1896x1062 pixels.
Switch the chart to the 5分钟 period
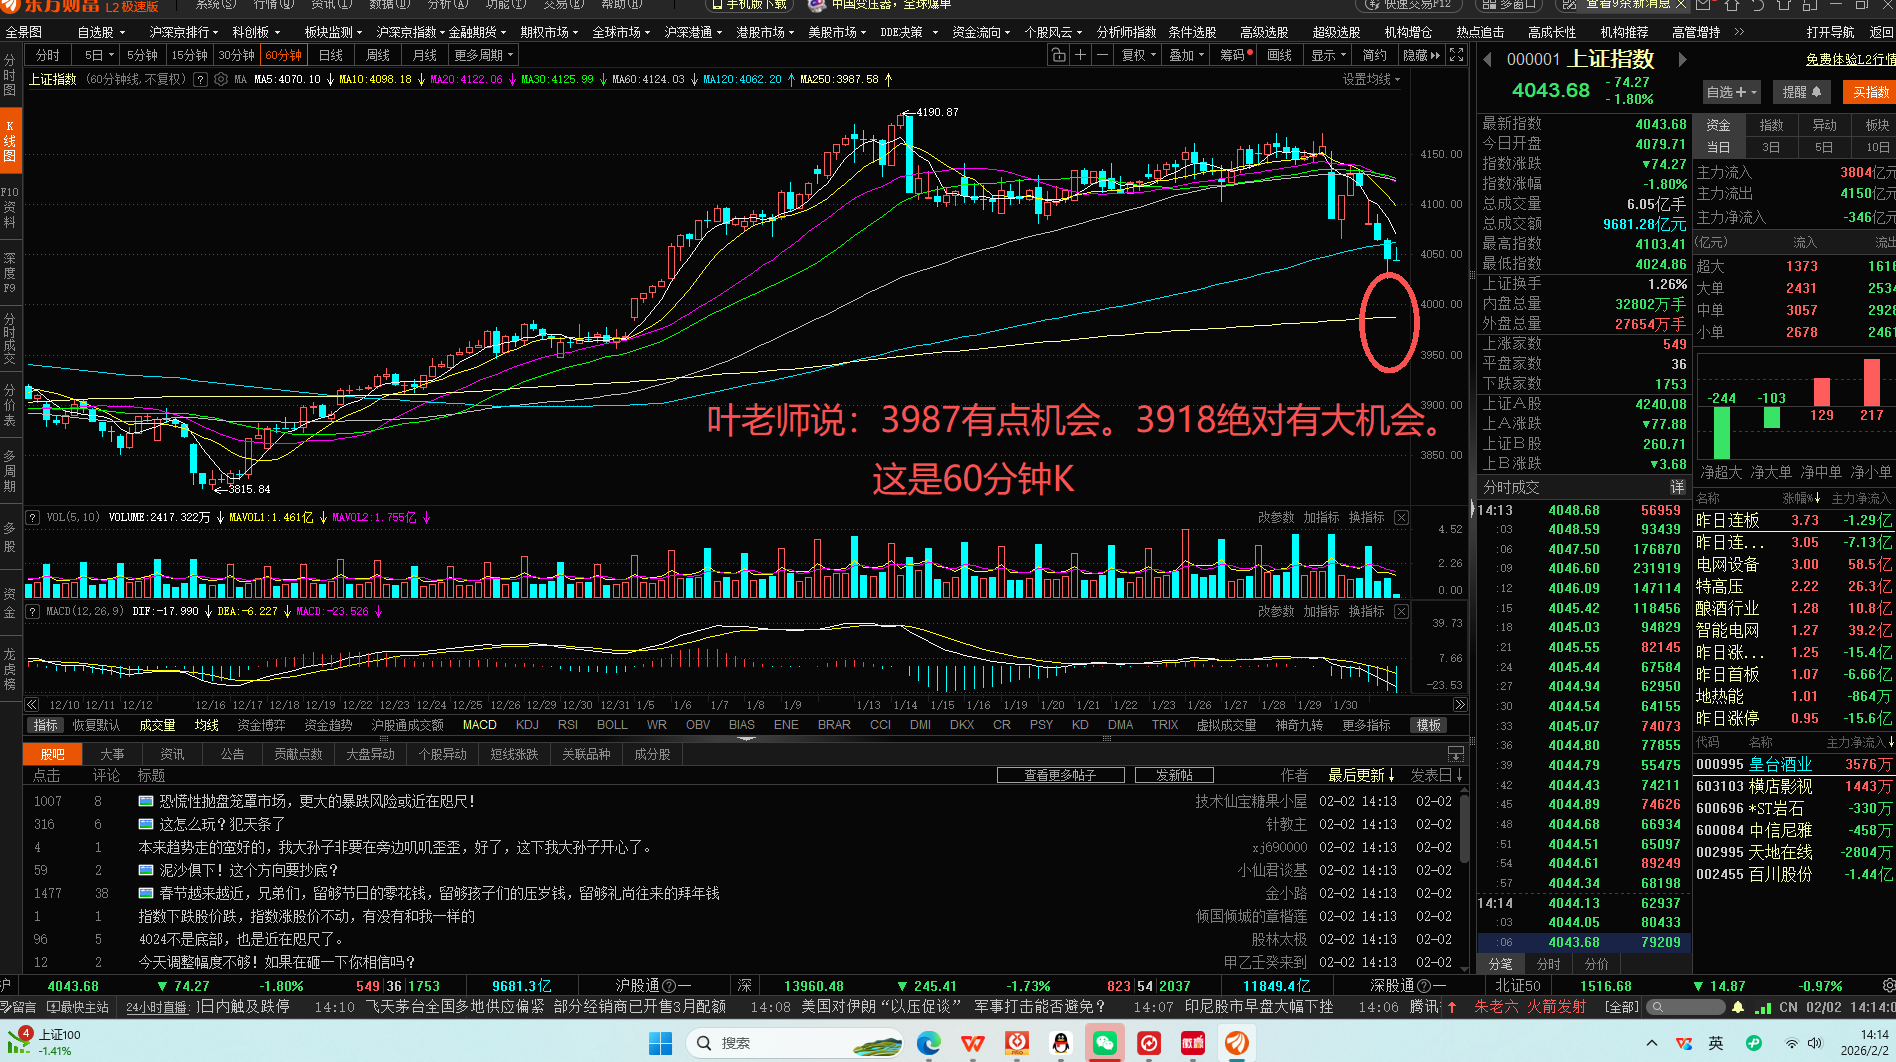click(x=142, y=55)
